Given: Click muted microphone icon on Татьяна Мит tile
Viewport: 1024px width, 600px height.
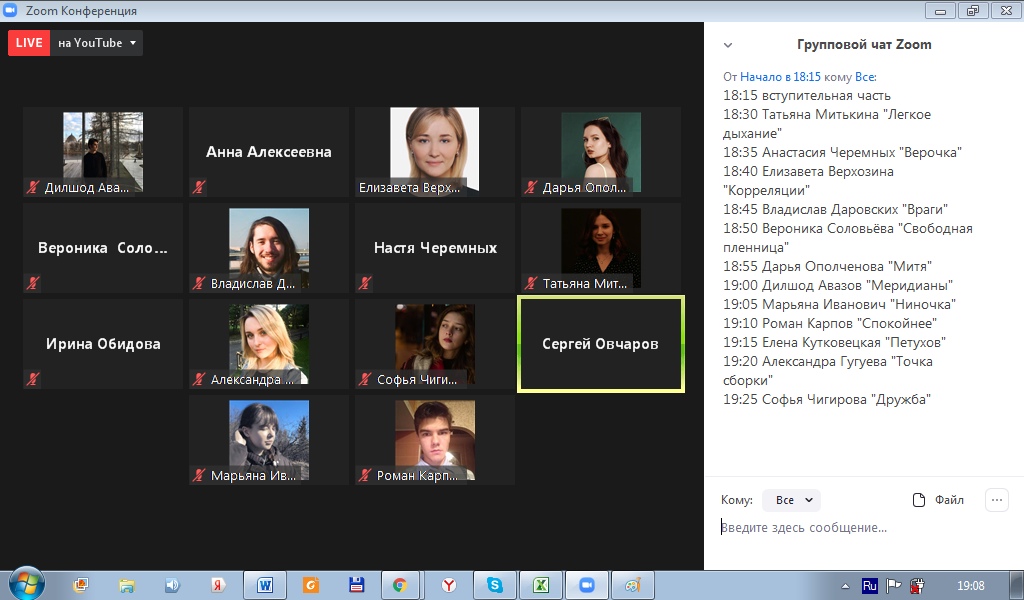Looking at the screenshot, I should [531, 283].
